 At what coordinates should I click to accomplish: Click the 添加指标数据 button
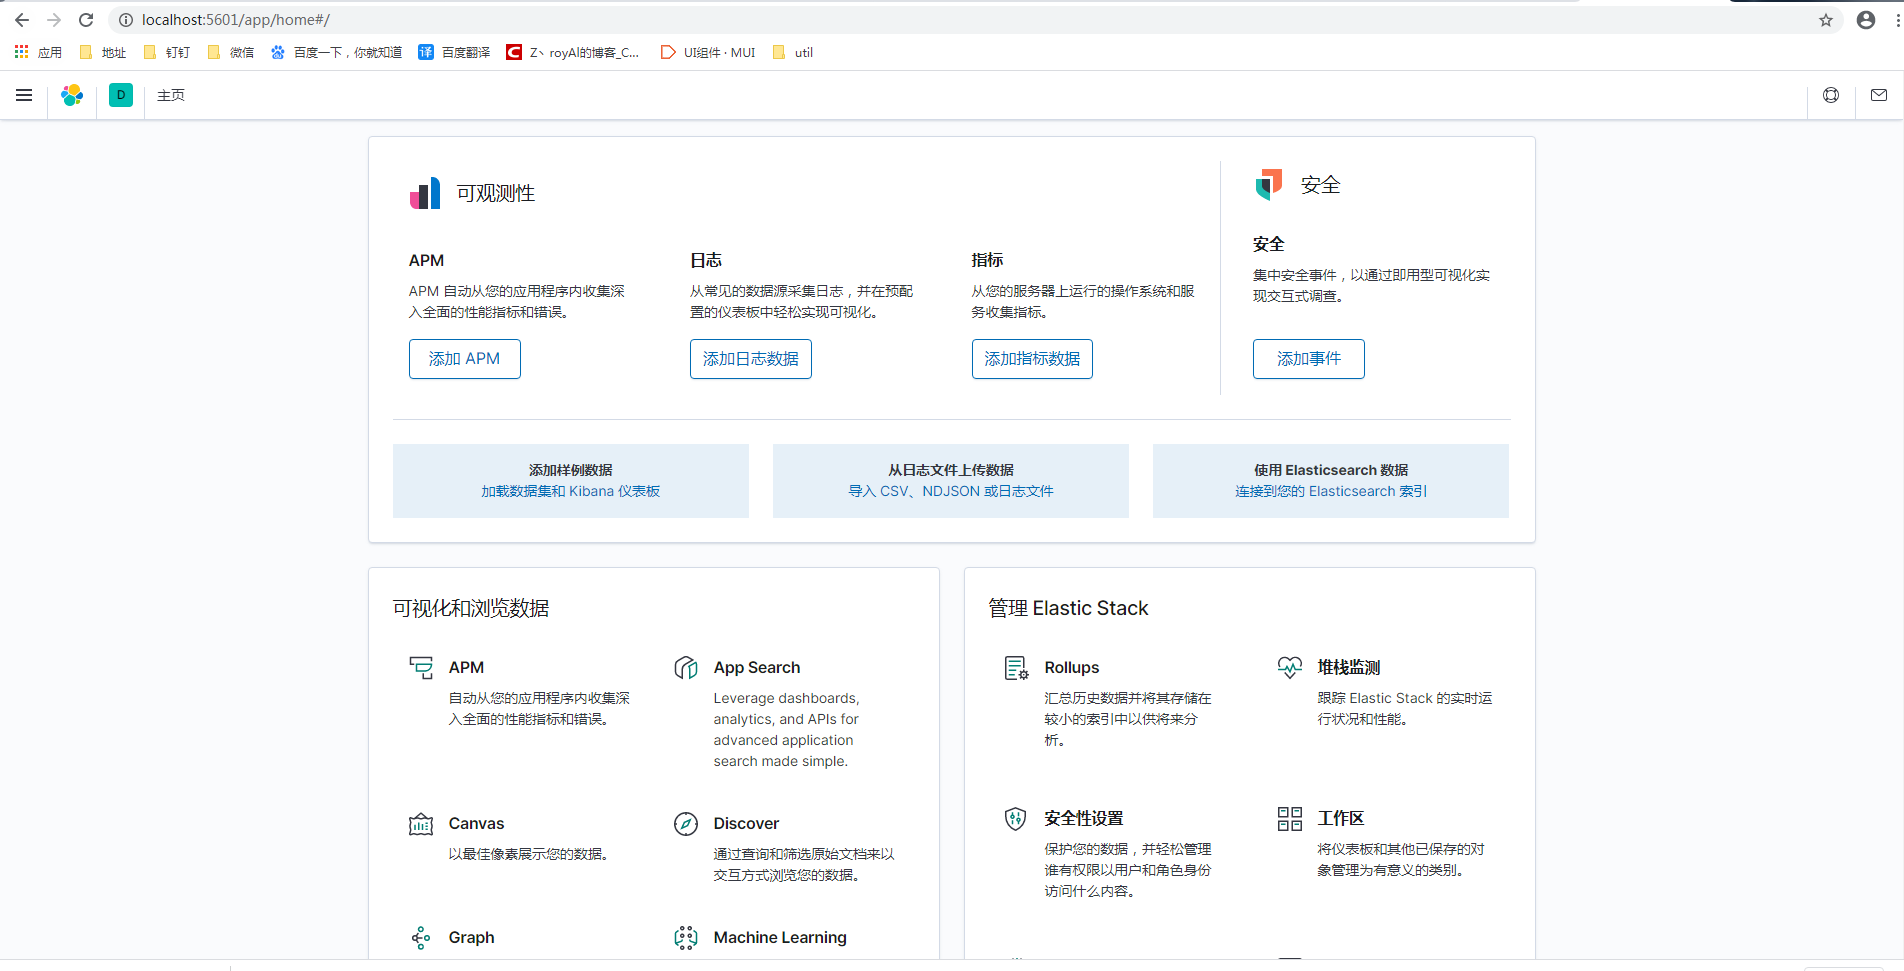(1032, 359)
